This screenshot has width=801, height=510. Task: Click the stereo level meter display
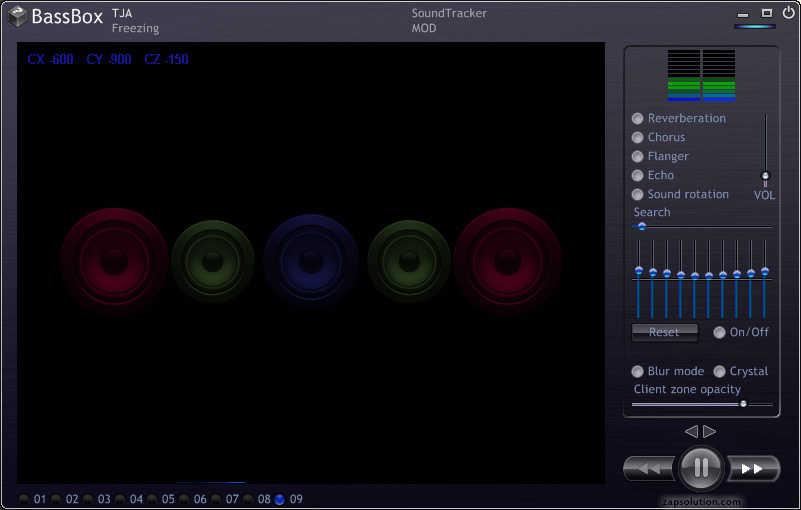click(701, 75)
